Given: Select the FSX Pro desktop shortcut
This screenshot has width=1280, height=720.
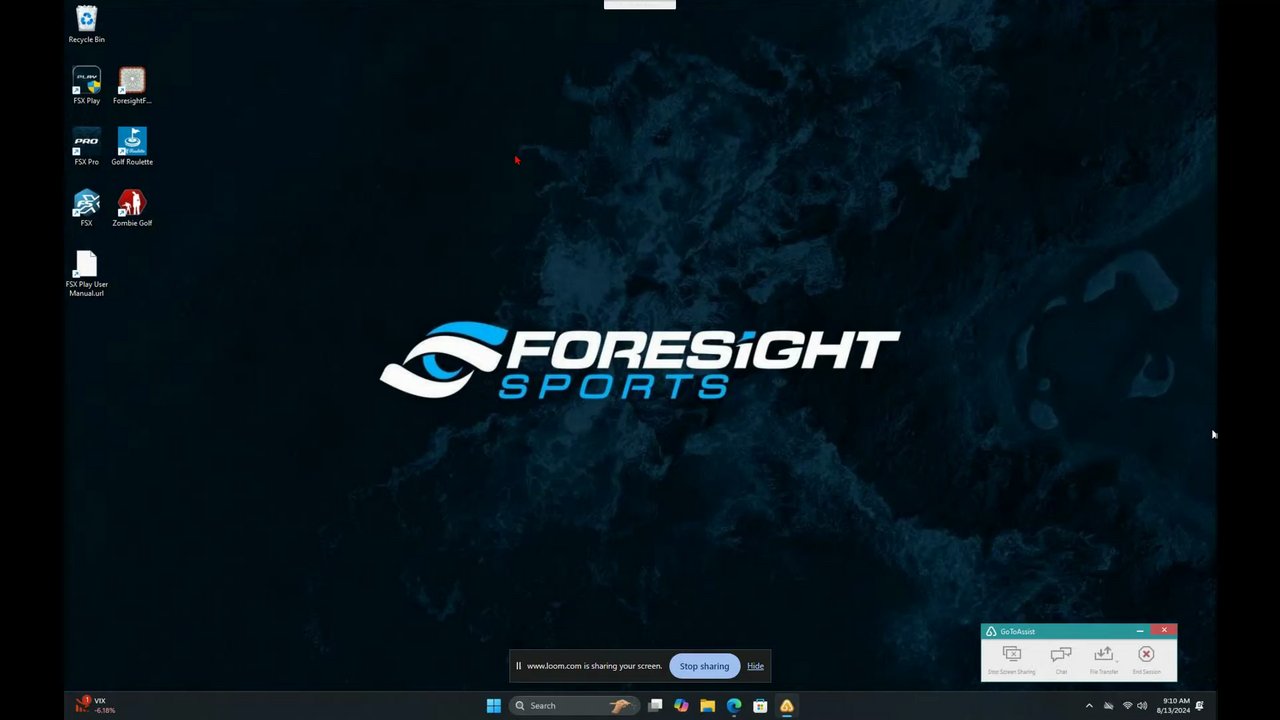Looking at the screenshot, I should tap(87, 146).
